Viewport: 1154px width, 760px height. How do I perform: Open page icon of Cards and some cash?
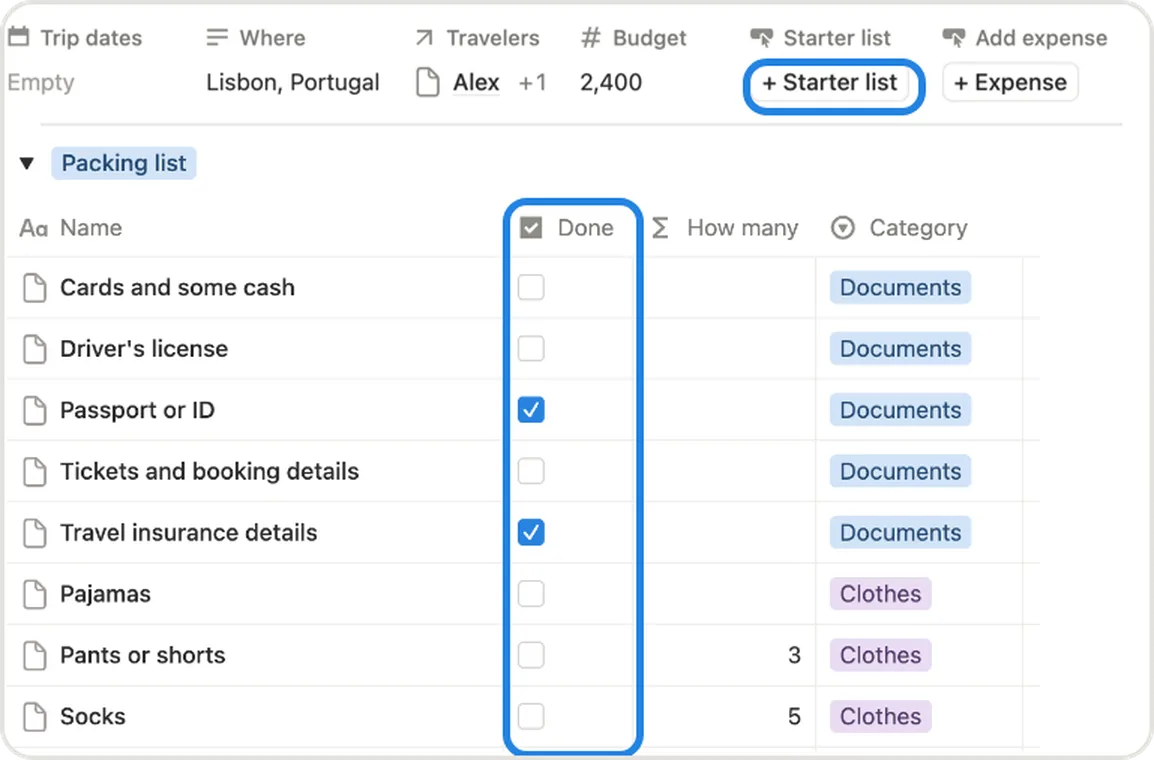[34, 288]
